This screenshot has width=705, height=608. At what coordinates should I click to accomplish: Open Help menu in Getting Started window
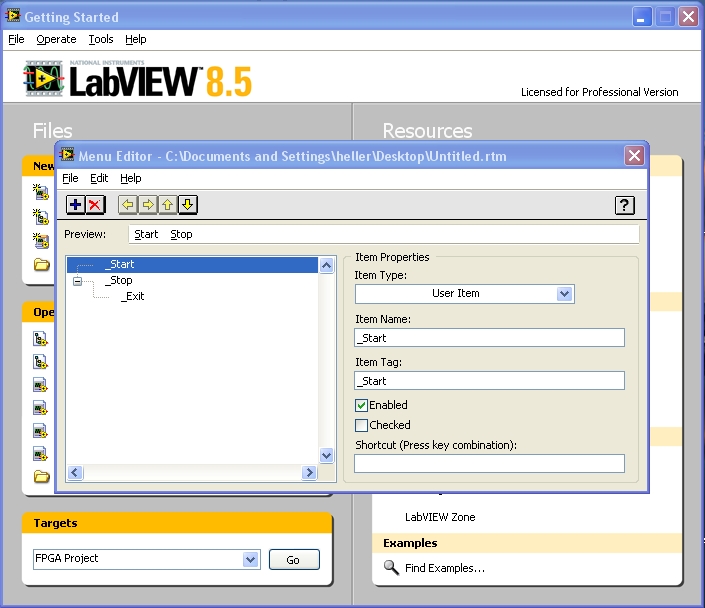(136, 39)
